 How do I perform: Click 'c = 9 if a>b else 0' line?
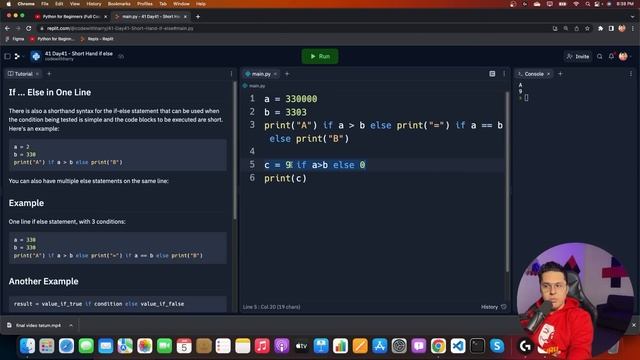(x=315, y=165)
